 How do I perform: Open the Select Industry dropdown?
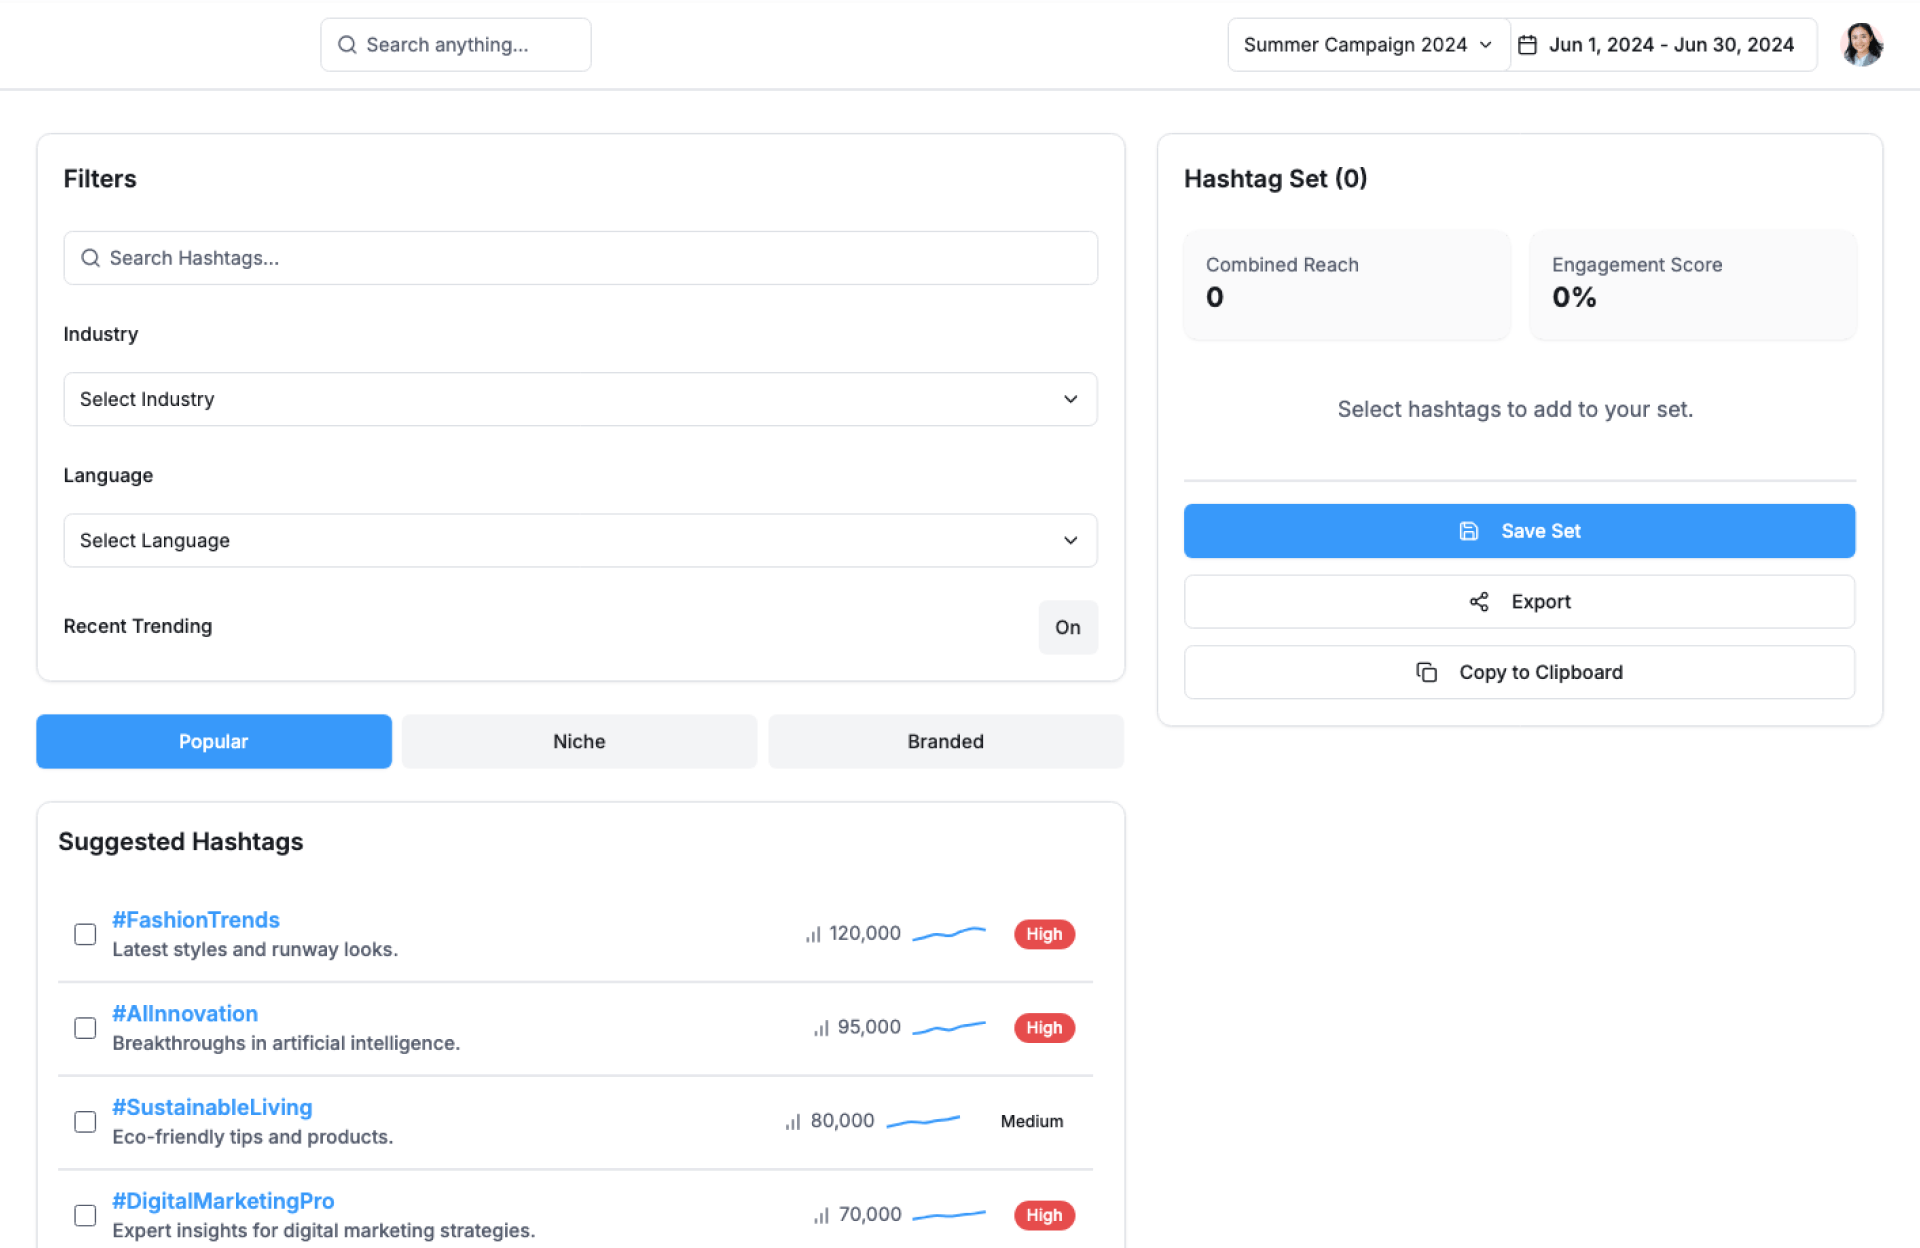pyautogui.click(x=580, y=399)
